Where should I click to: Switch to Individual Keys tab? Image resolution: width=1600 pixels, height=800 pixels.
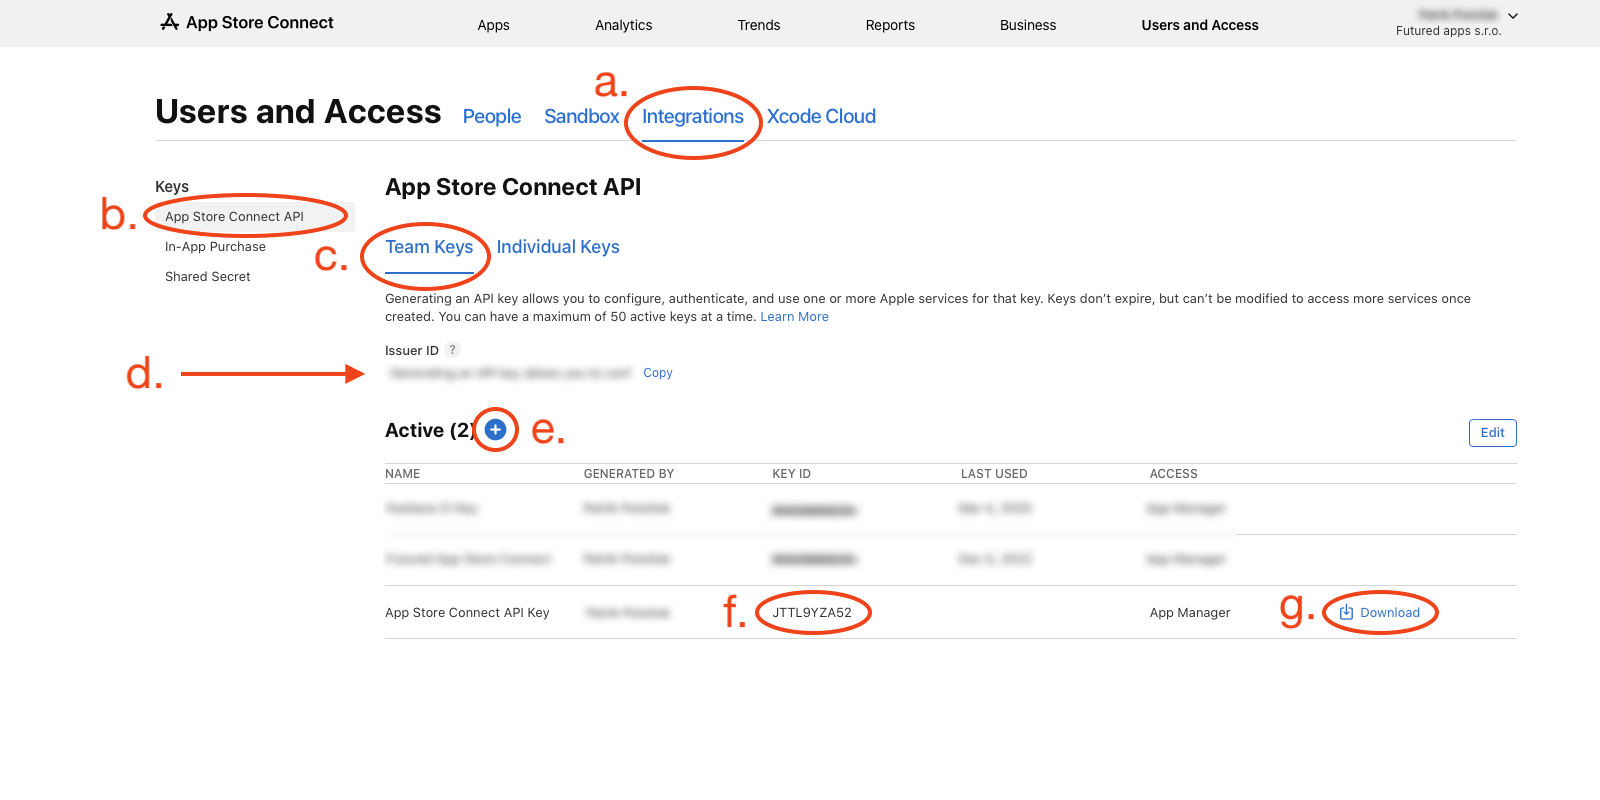click(x=558, y=247)
